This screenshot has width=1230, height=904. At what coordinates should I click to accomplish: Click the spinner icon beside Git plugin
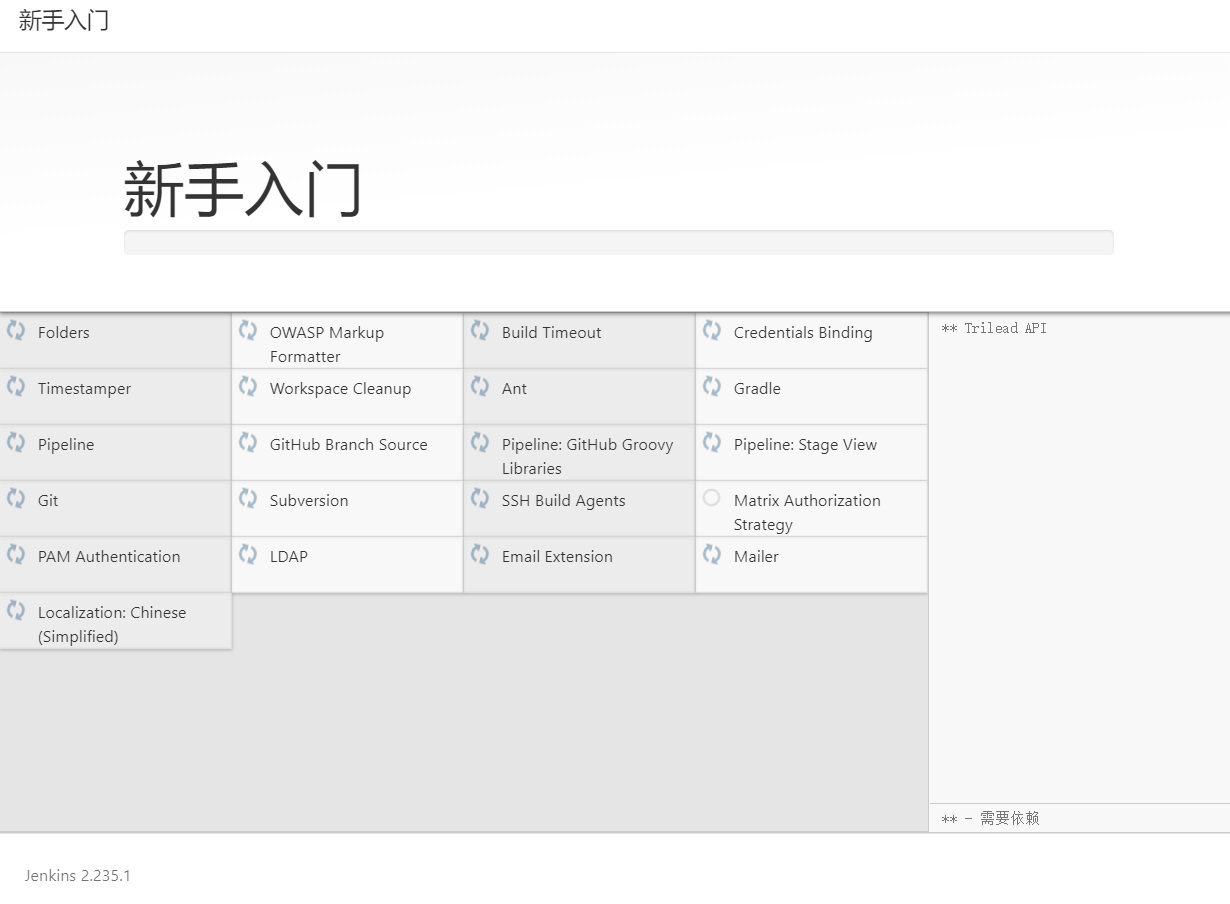click(16, 499)
